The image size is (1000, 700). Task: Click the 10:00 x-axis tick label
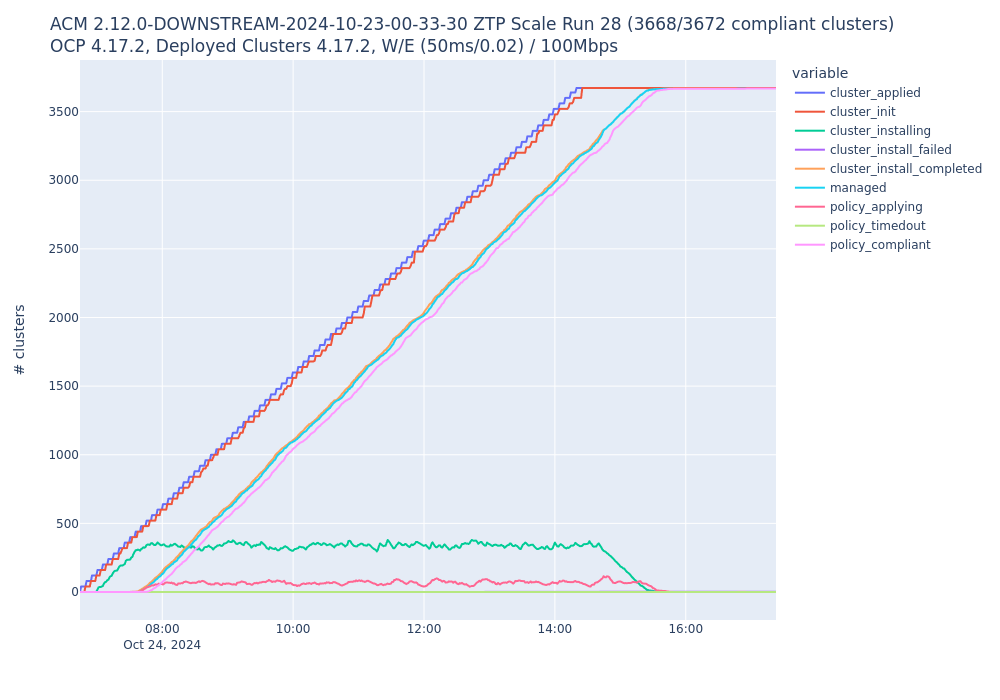[x=293, y=629]
